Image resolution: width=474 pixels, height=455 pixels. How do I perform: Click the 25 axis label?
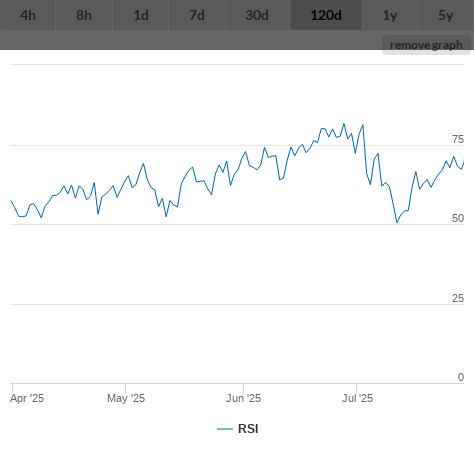[458, 298]
